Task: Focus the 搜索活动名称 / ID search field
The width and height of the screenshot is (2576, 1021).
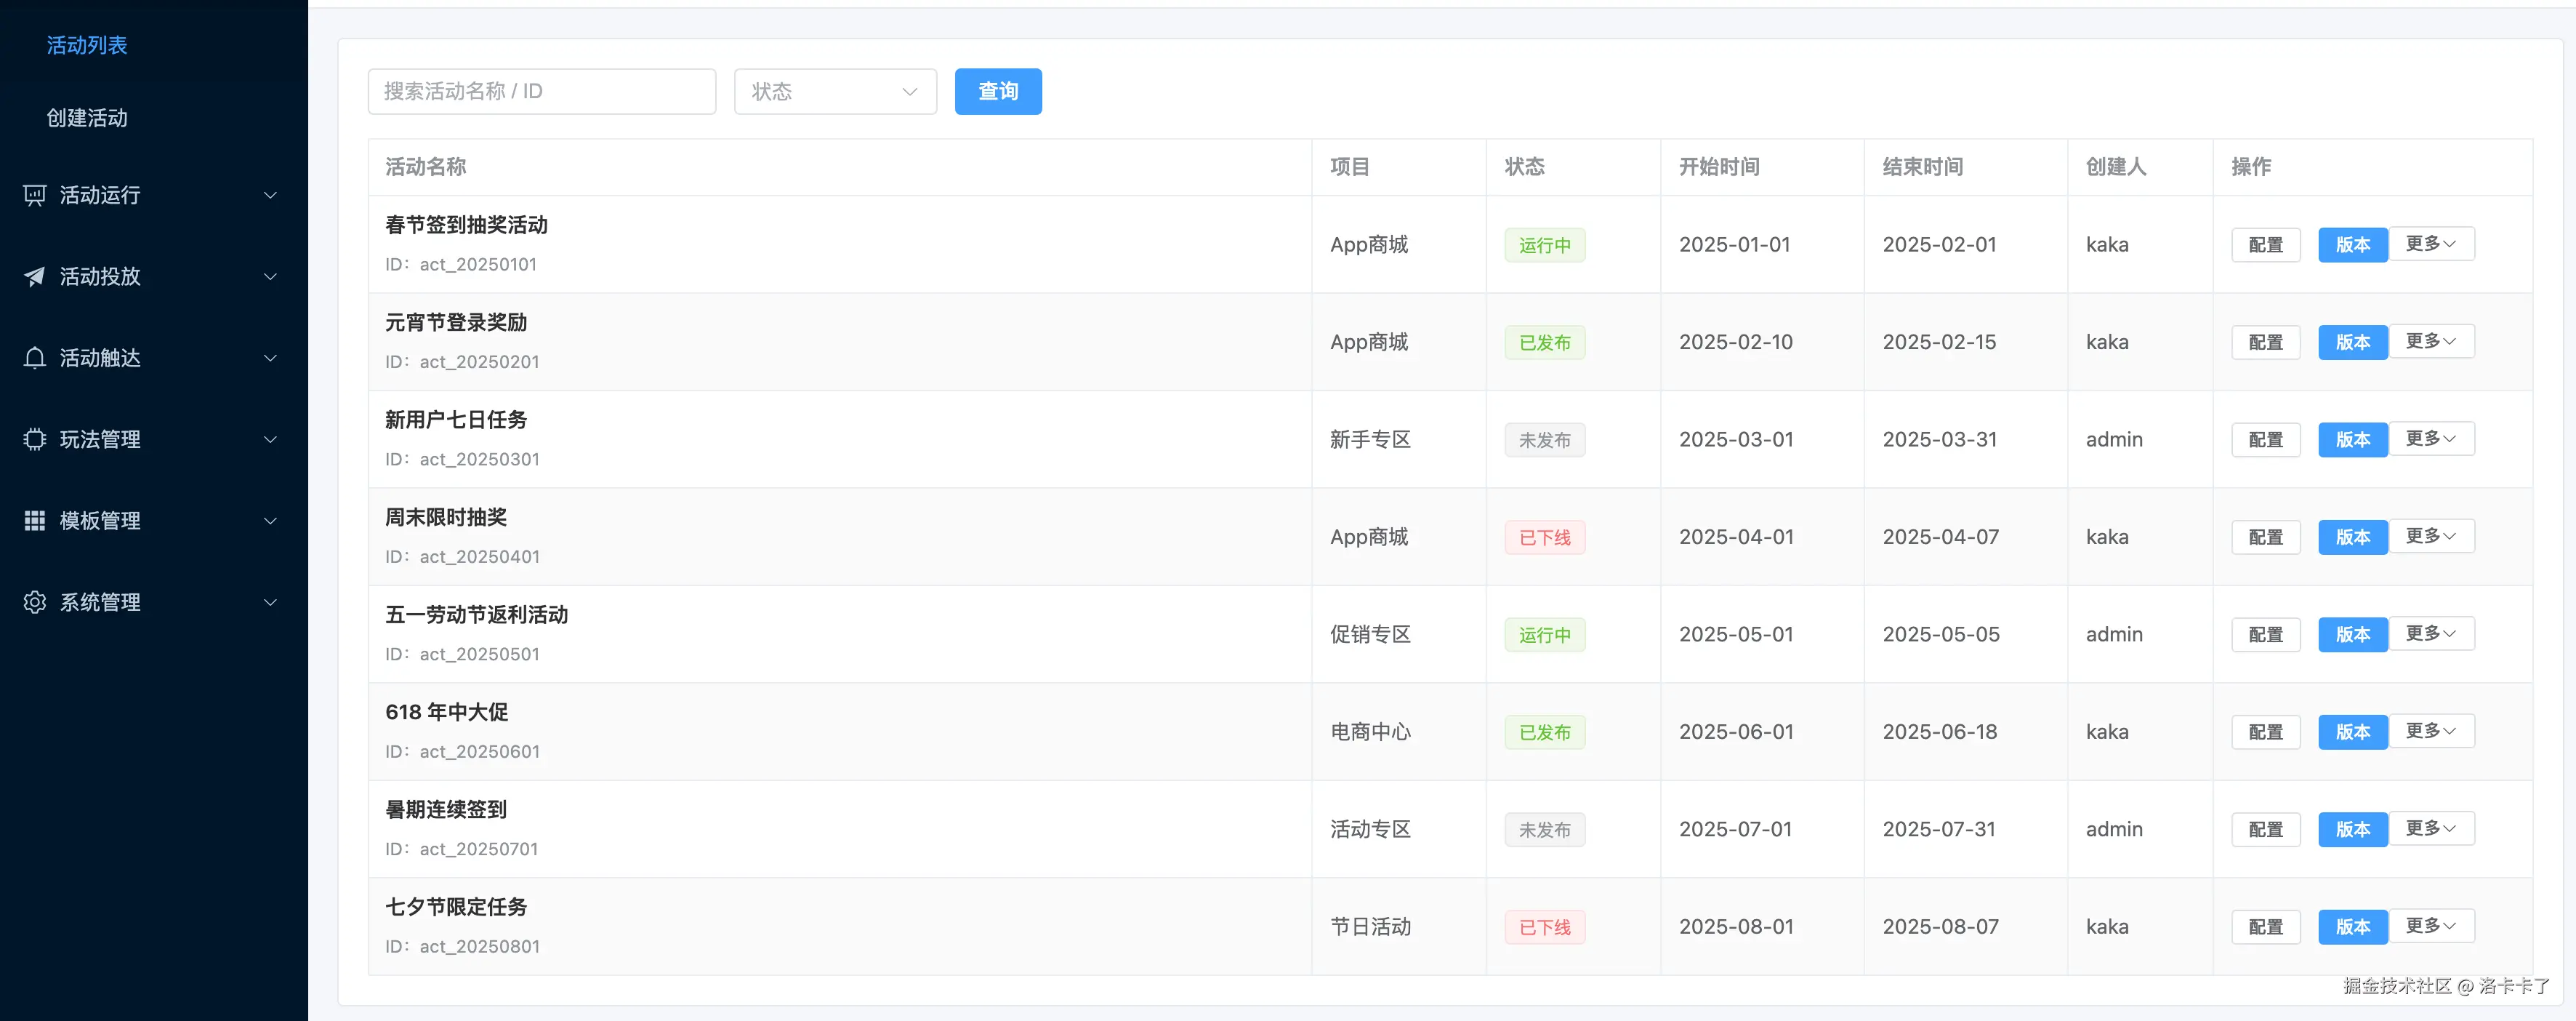Action: [541, 92]
